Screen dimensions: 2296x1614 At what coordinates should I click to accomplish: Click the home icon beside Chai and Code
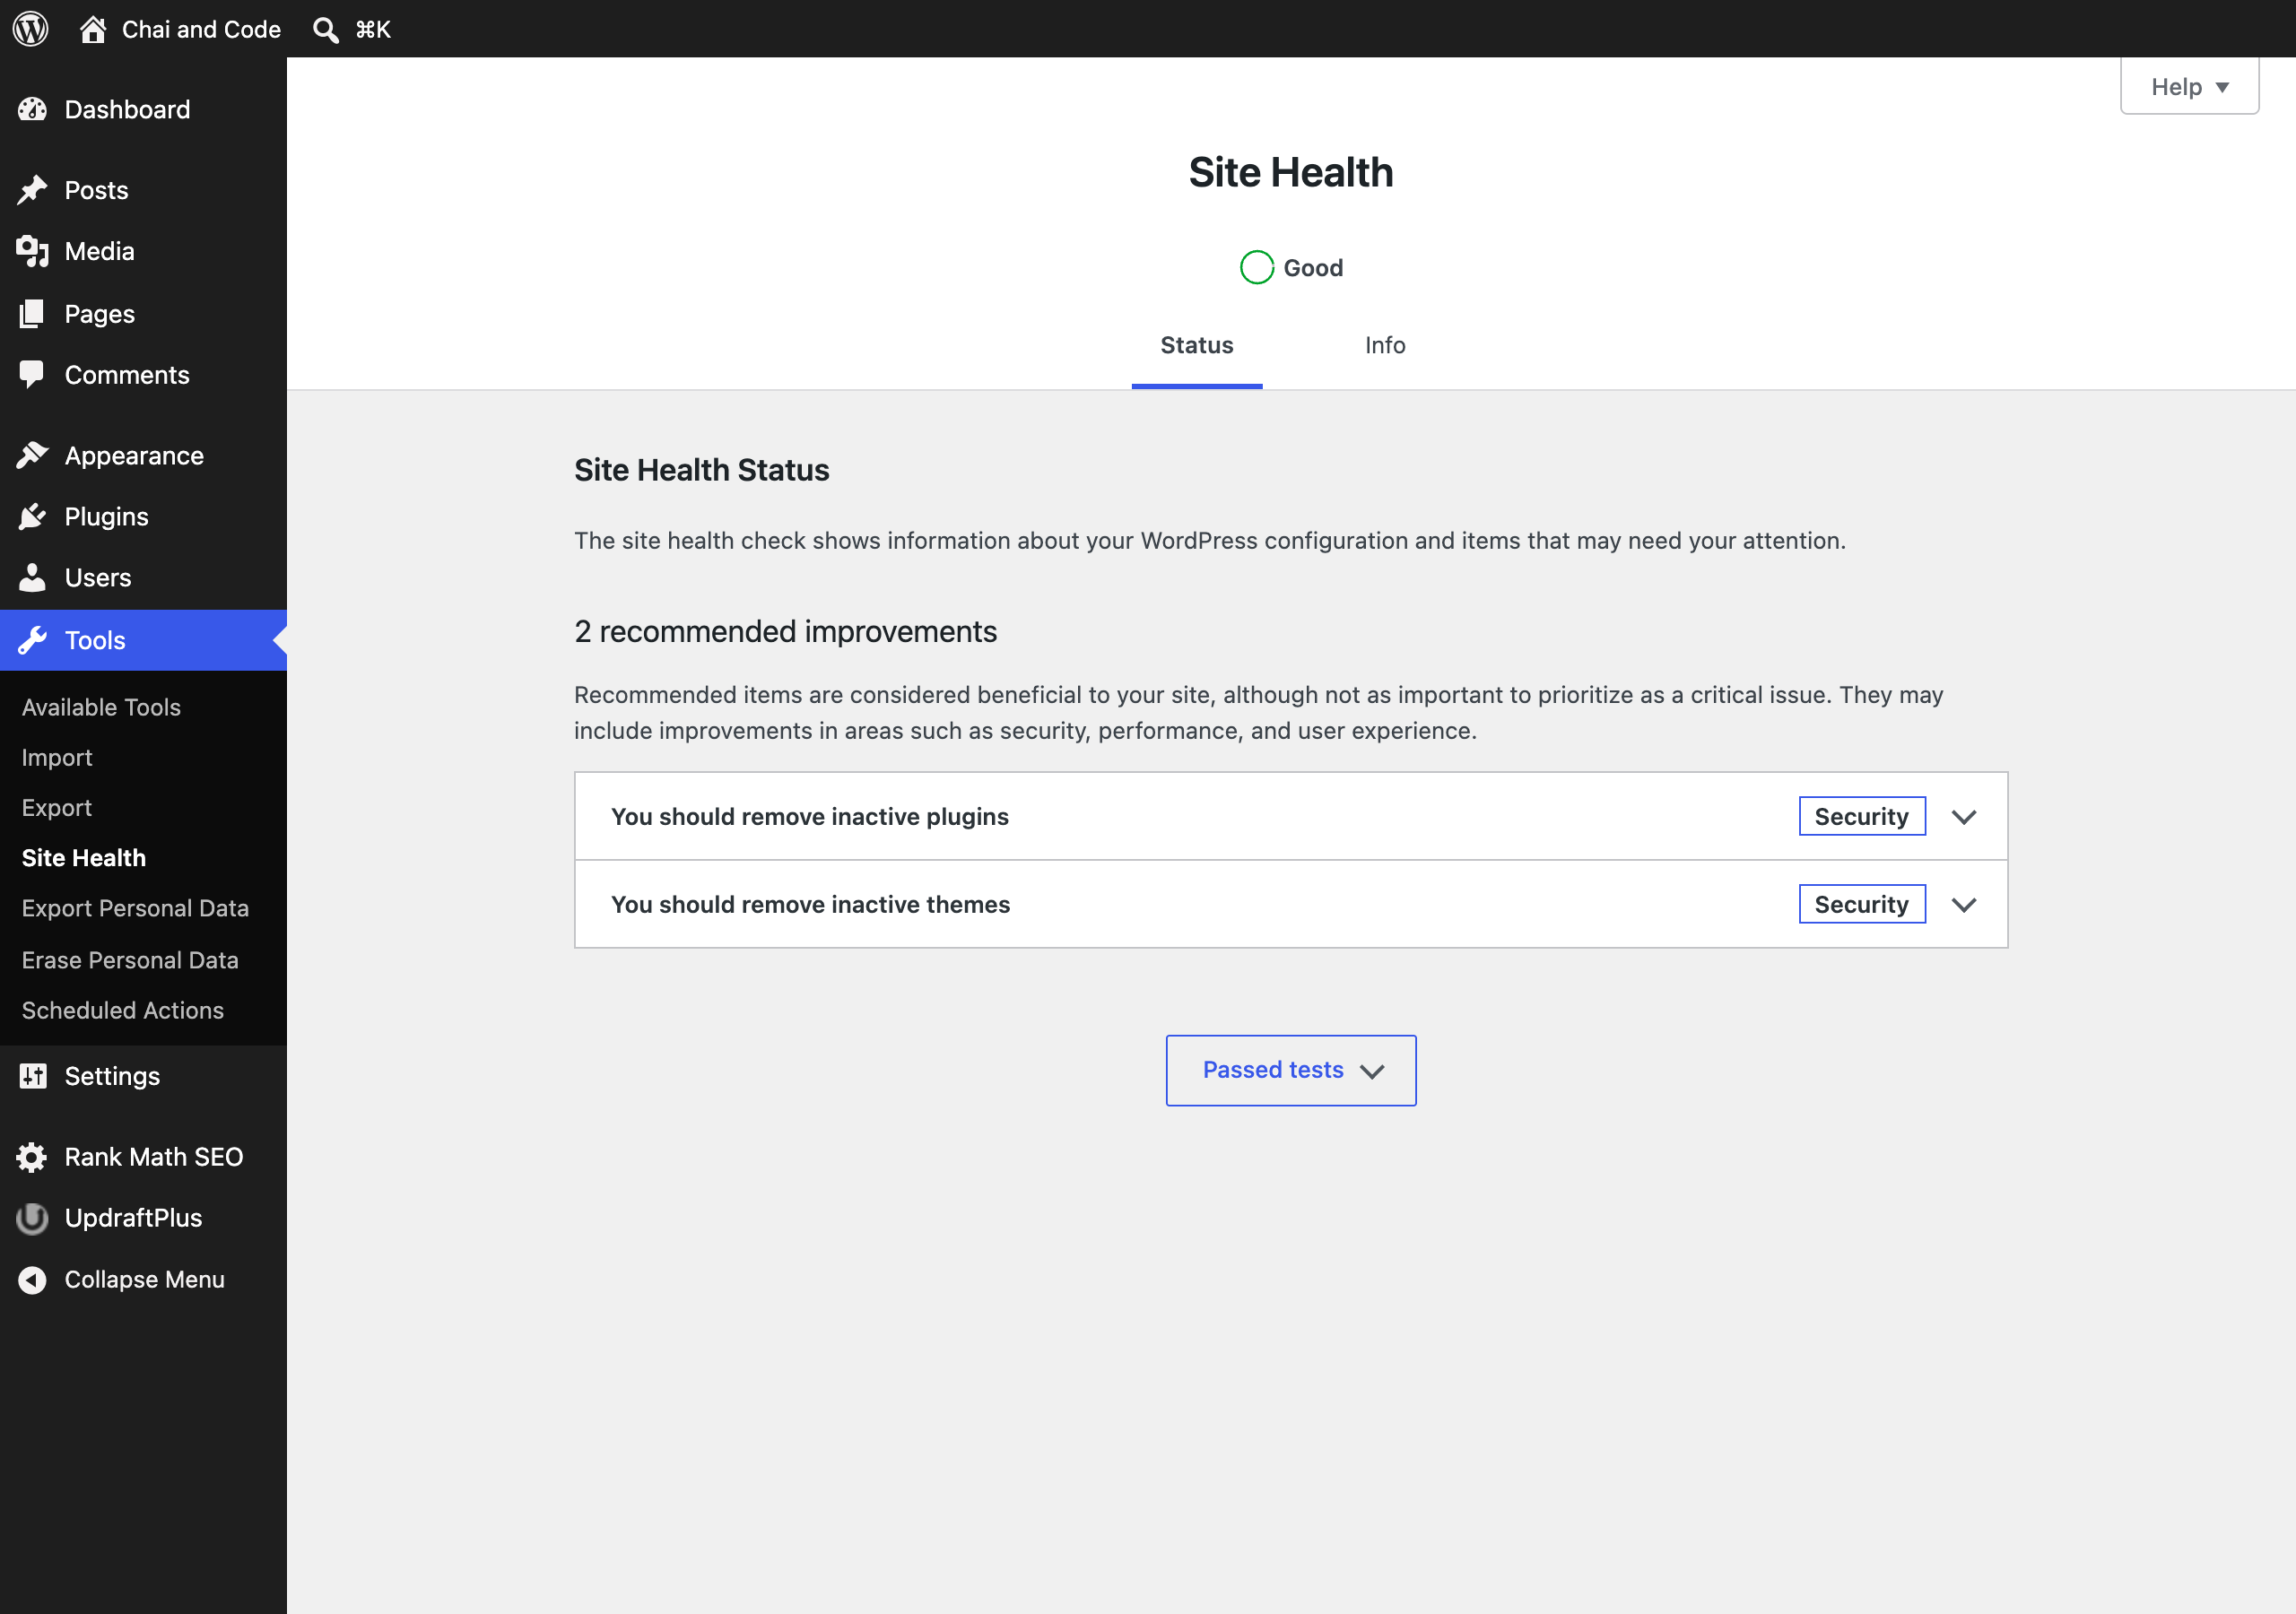coord(93,29)
